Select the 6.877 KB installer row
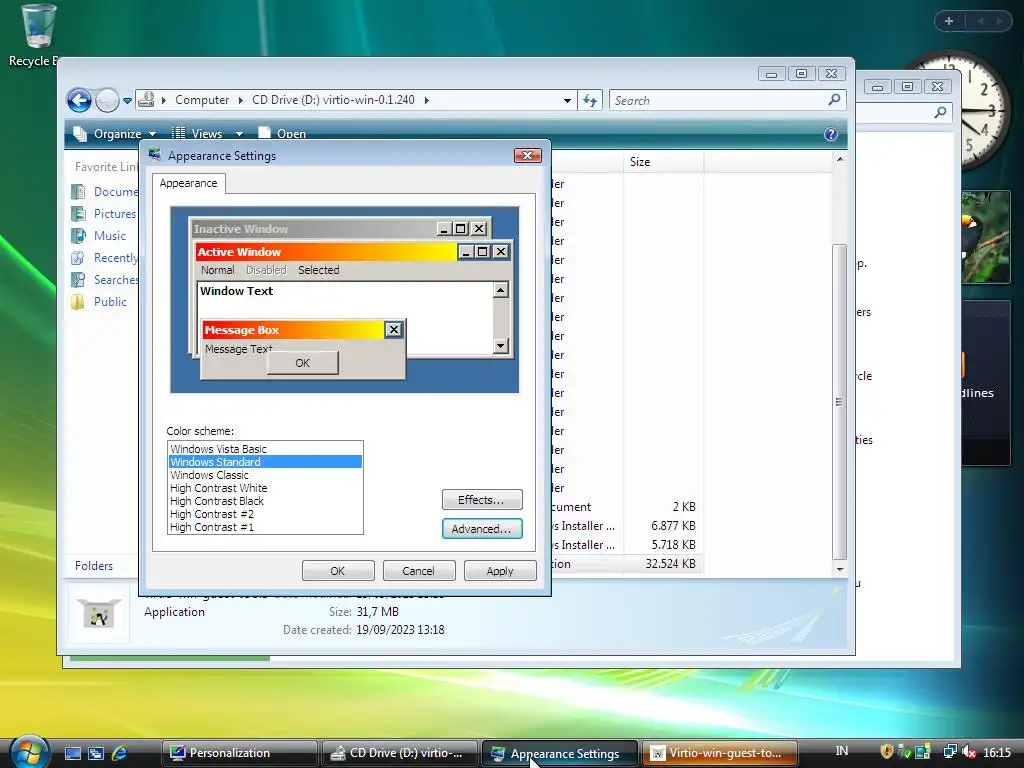The image size is (1024, 768). pyautogui.click(x=627, y=526)
